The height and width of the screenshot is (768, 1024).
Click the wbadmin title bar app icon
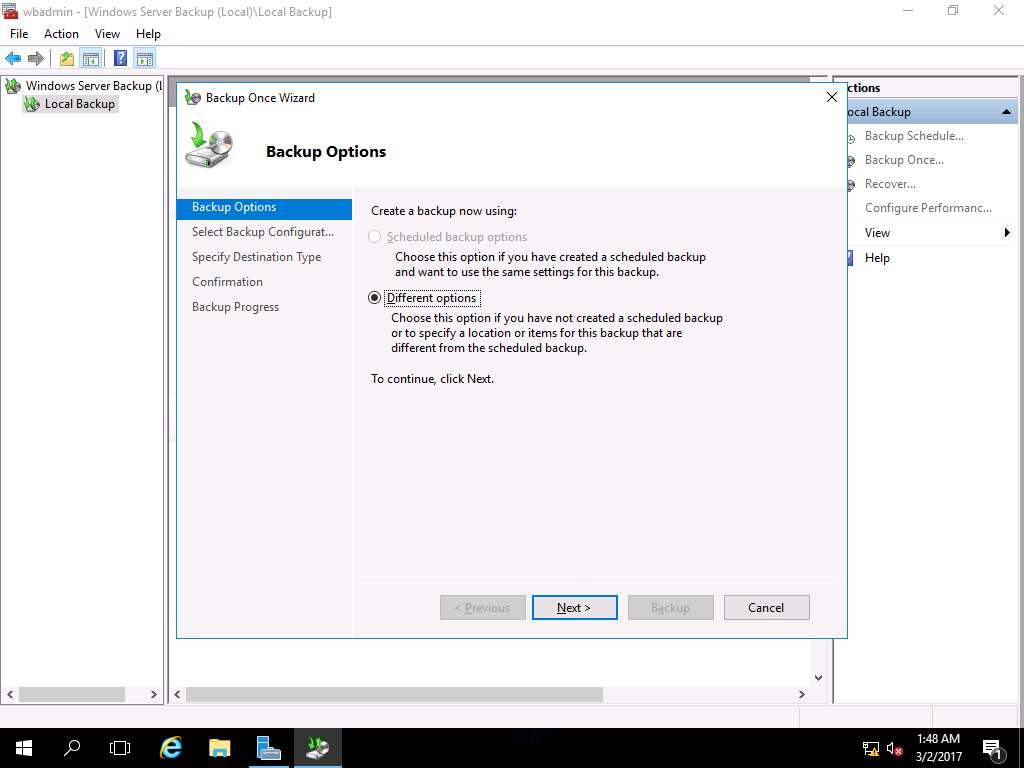coord(10,11)
